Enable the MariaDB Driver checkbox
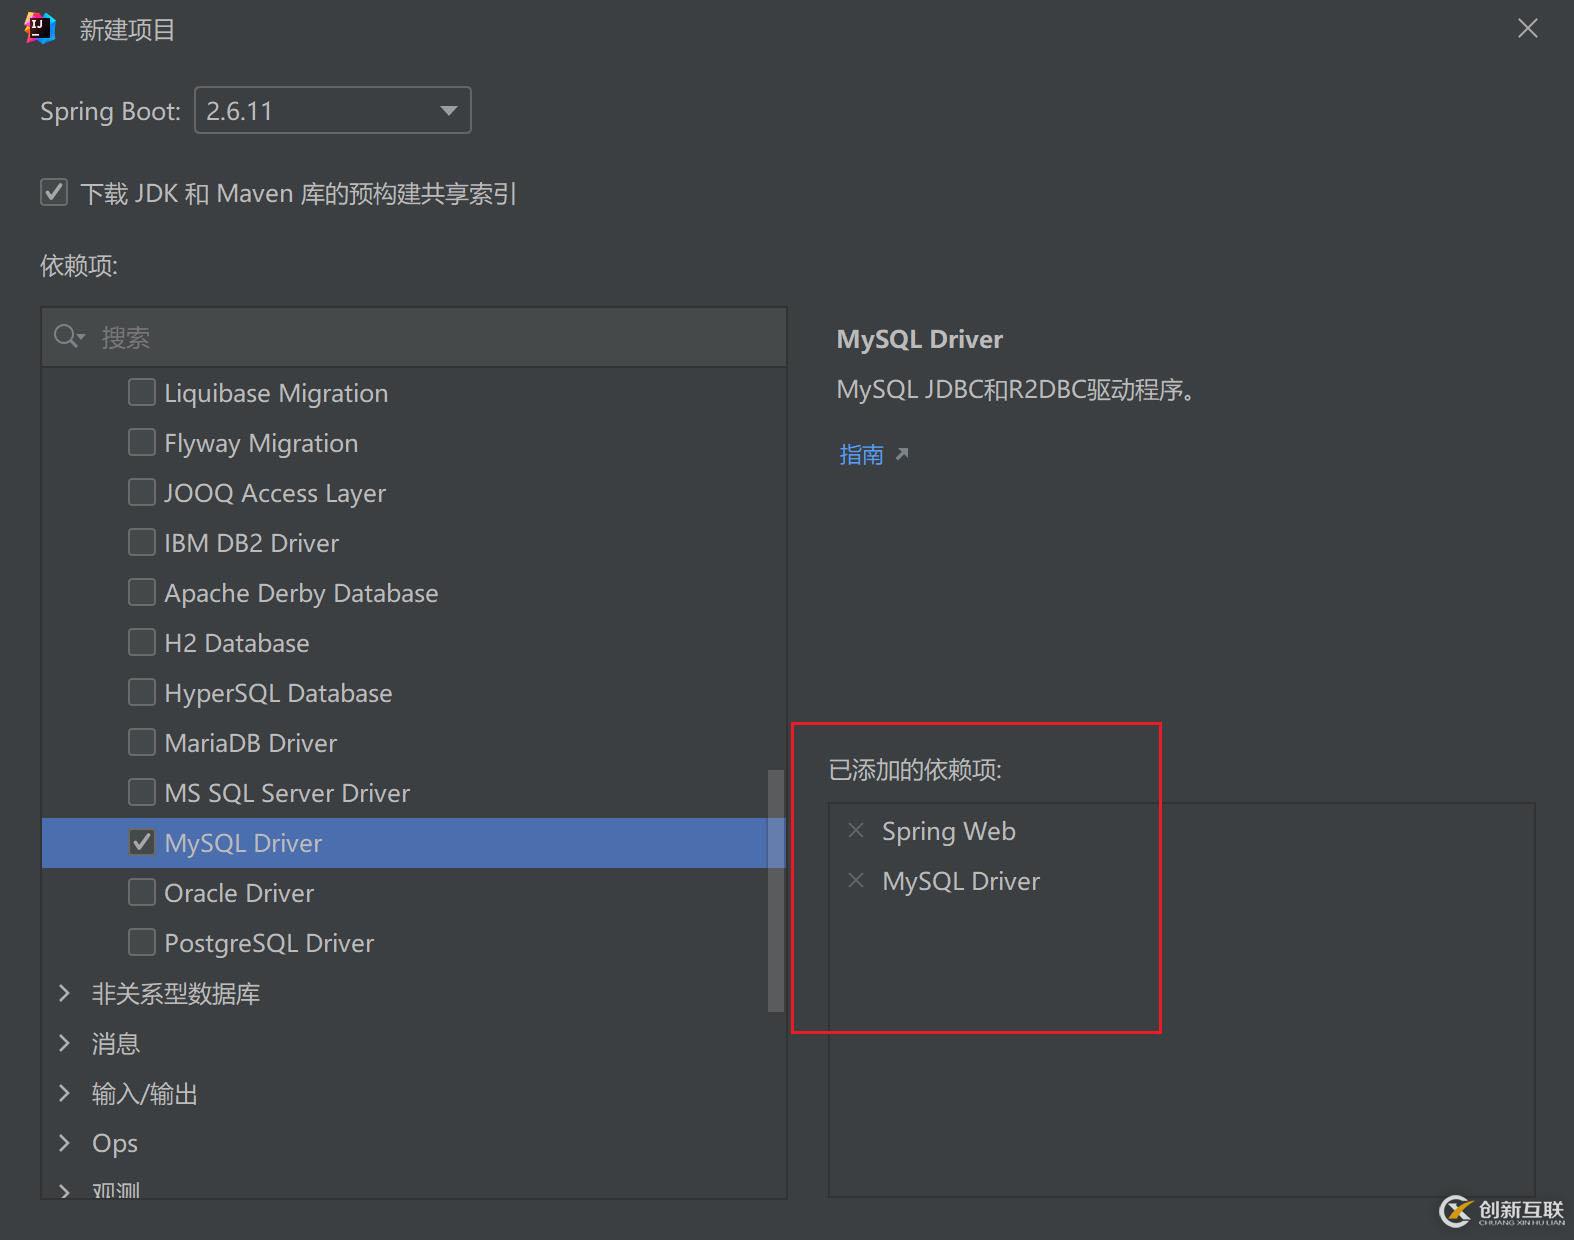 click(142, 742)
